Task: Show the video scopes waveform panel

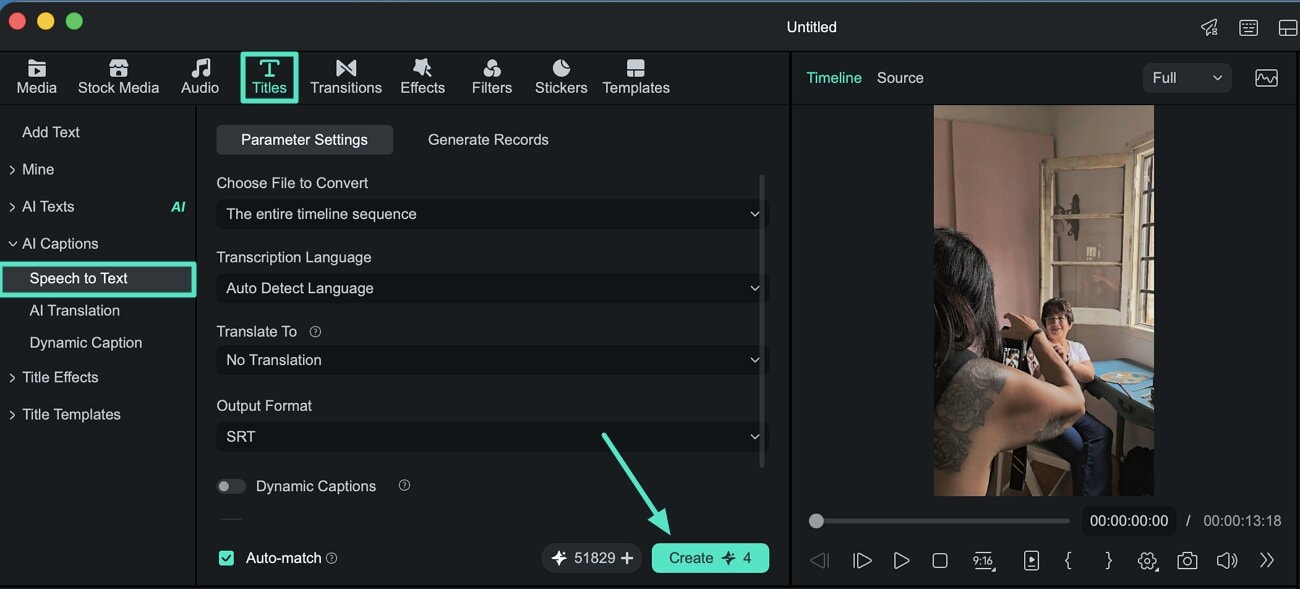Action: pos(1266,78)
